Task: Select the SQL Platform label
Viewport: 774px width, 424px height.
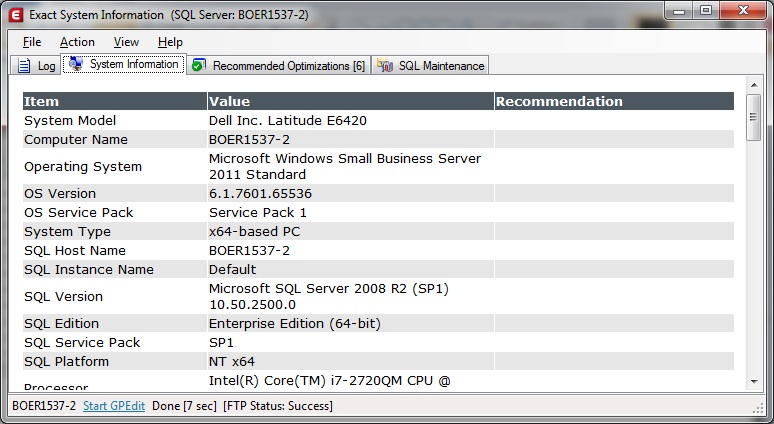Action: 67,361
